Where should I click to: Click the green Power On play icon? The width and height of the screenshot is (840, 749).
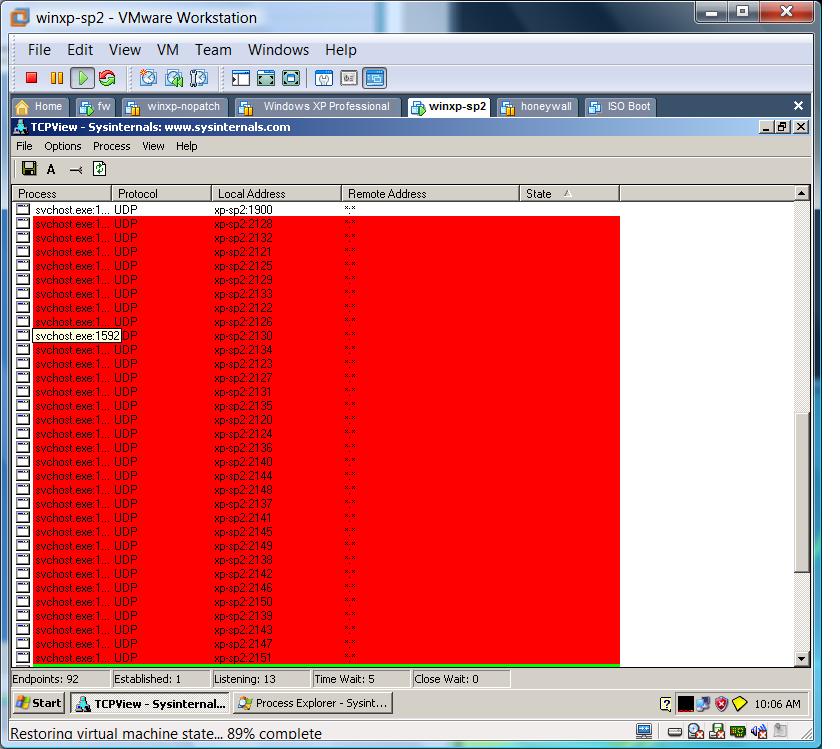82,78
